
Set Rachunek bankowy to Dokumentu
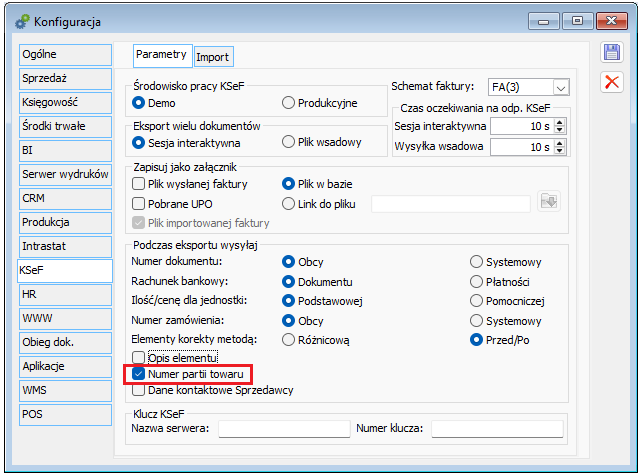[288, 282]
